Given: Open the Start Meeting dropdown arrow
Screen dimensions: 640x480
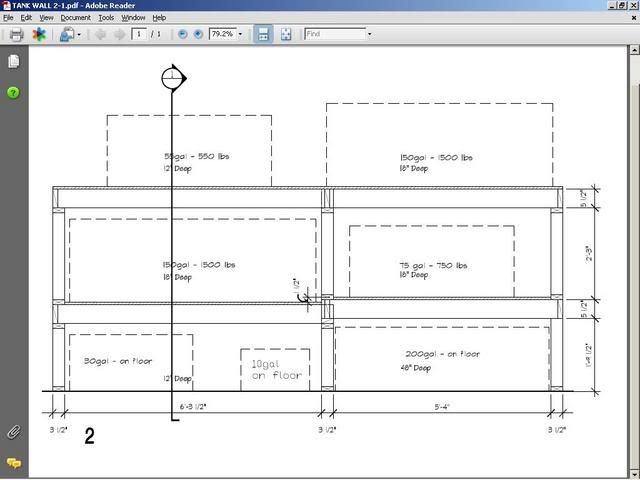Looking at the screenshot, I should [79, 35].
